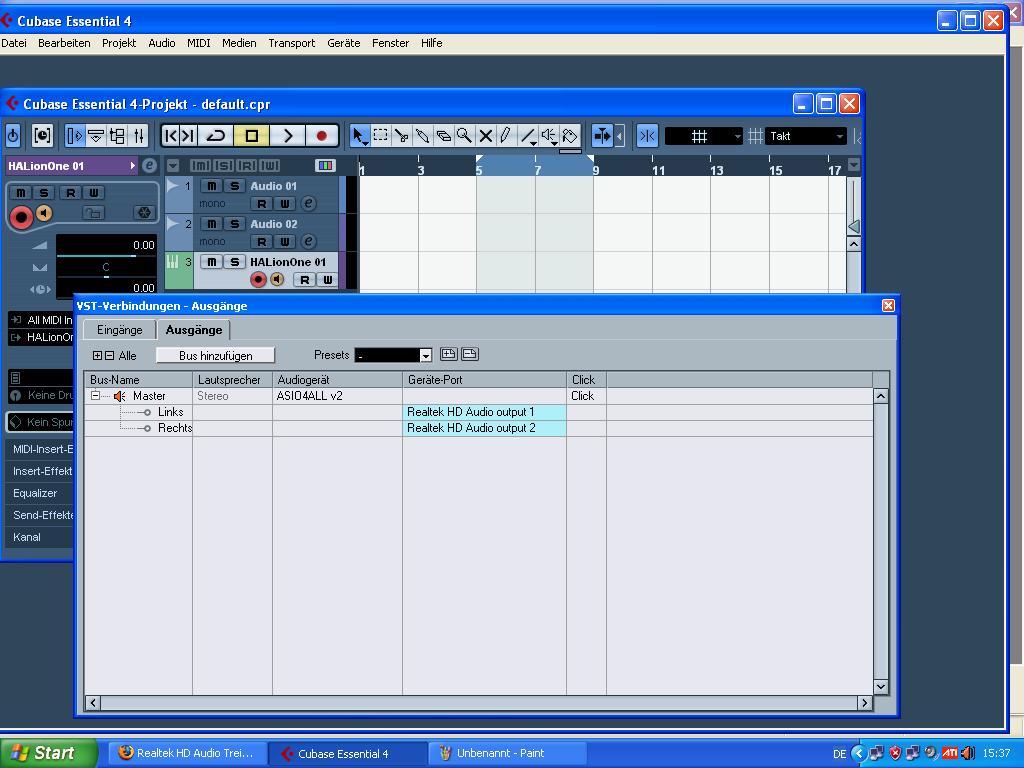The image size is (1024, 768).
Task: Open the Takt grid type dropdown
Action: pos(806,136)
